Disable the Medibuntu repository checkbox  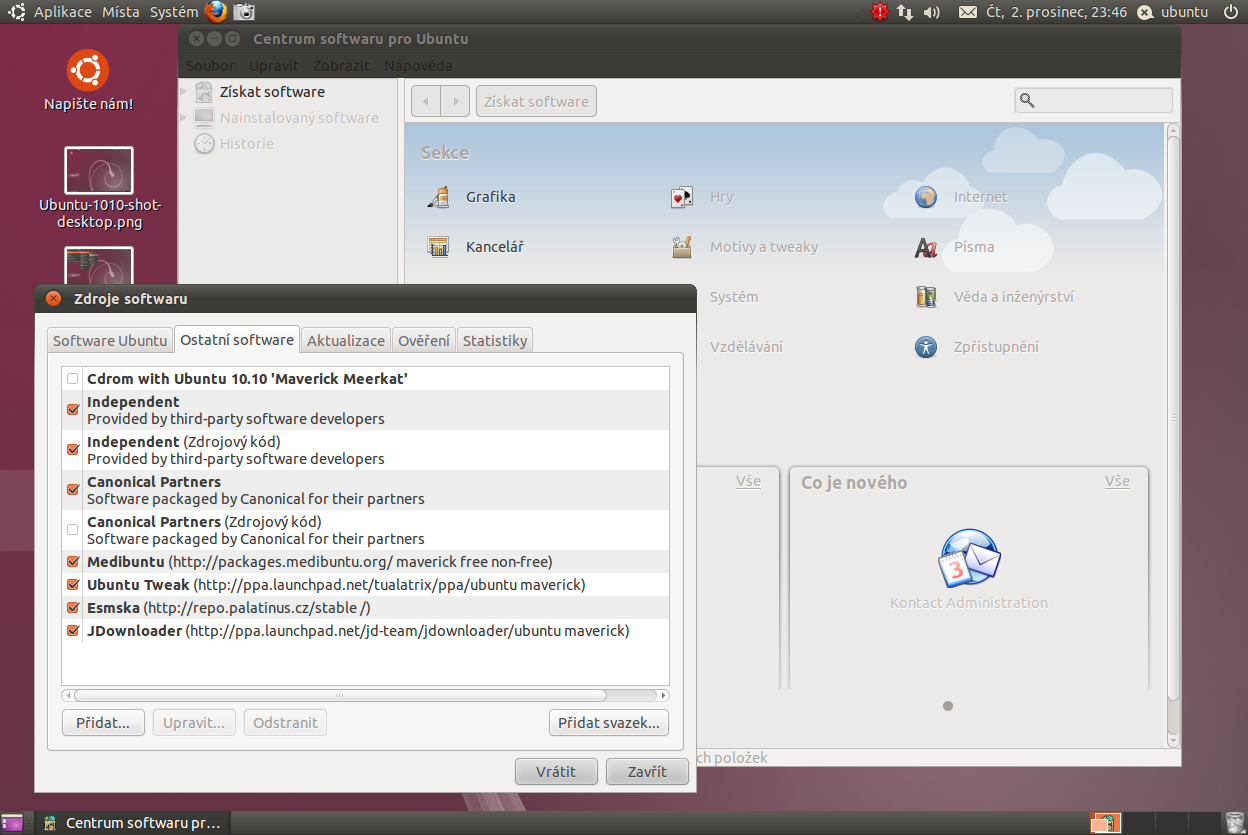click(x=72, y=562)
